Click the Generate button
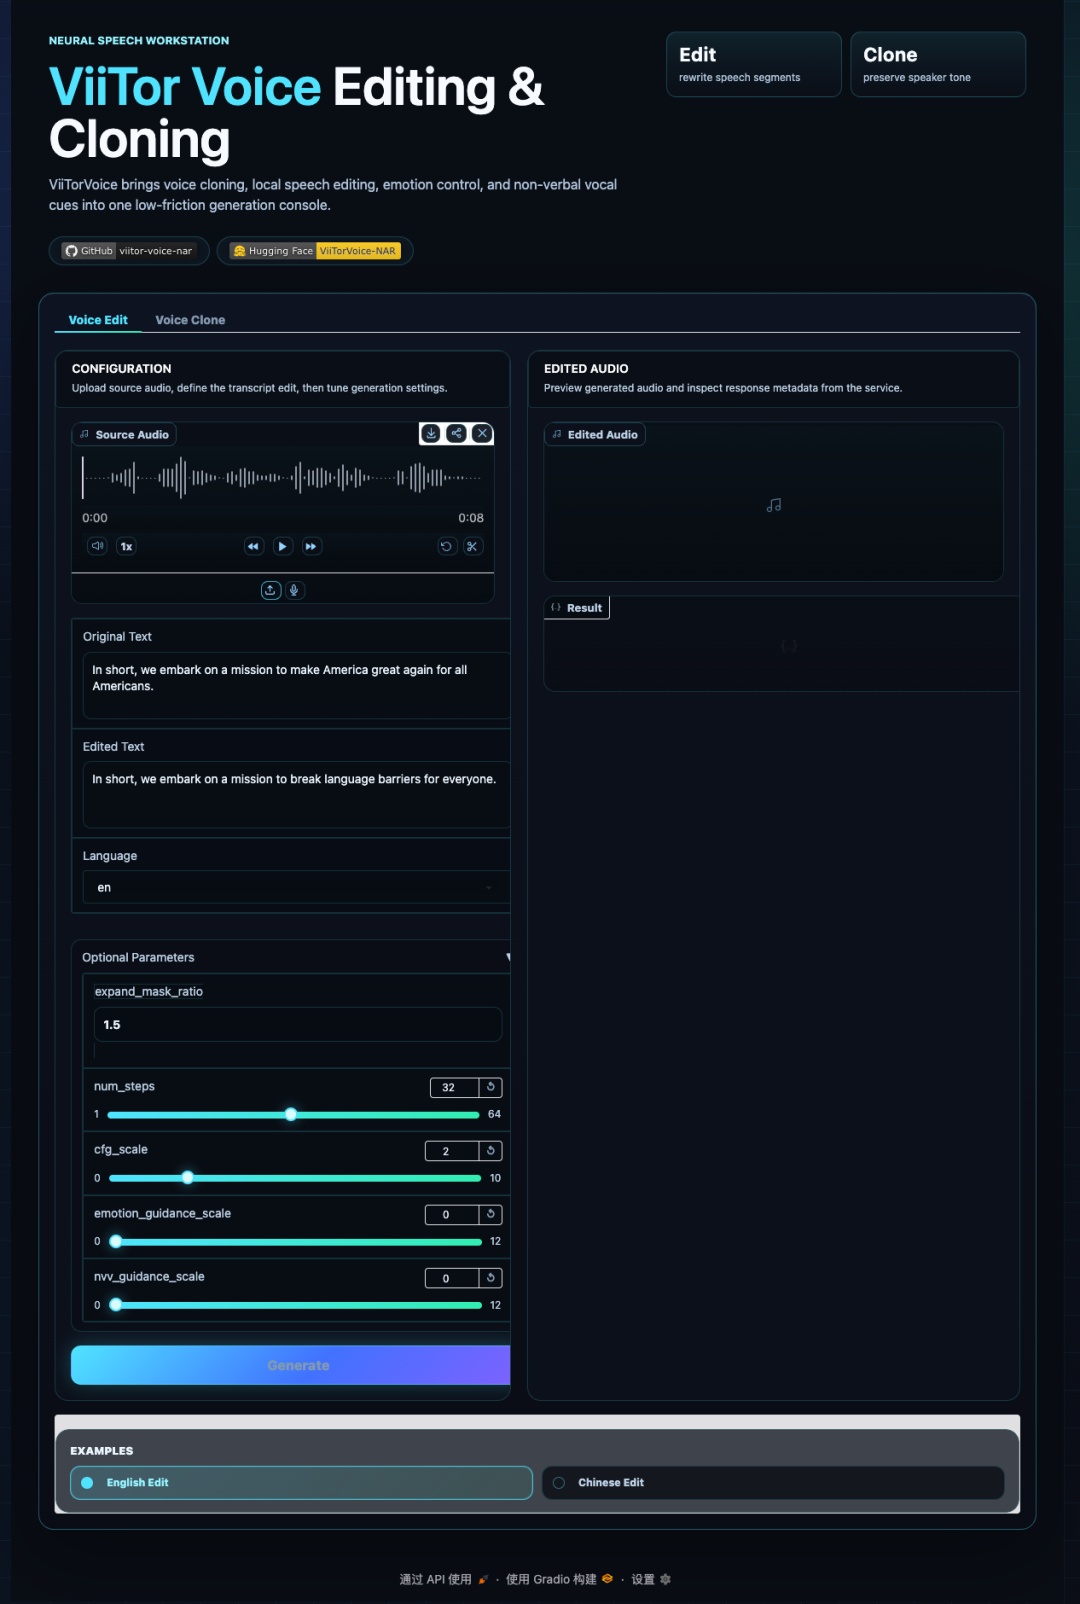 pyautogui.click(x=291, y=1365)
